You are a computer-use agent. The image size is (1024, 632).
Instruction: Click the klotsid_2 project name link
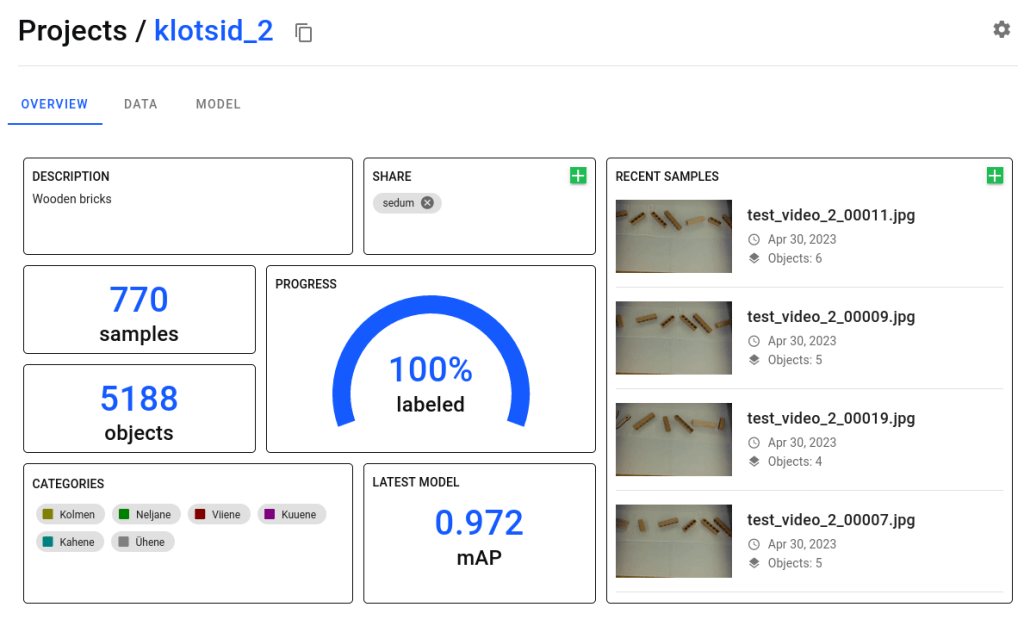[213, 31]
